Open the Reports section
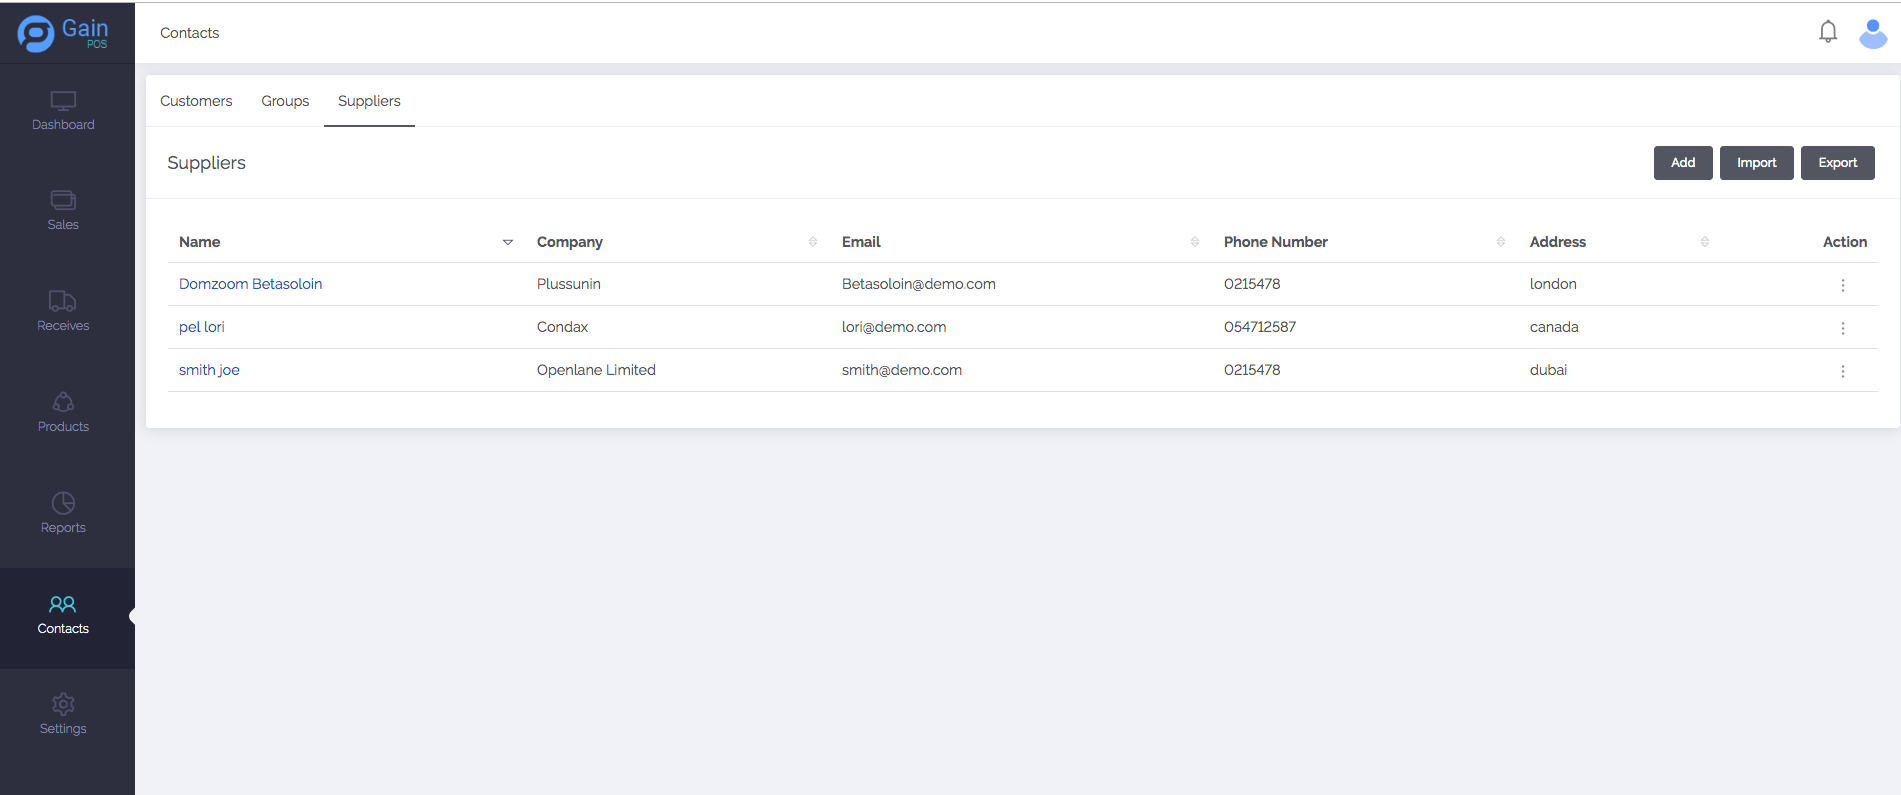This screenshot has height=795, width=1901. (63, 514)
